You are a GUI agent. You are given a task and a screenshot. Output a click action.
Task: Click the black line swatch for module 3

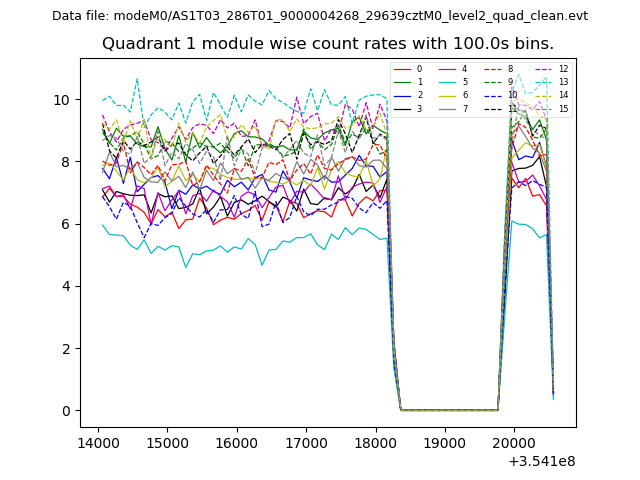click(402, 108)
